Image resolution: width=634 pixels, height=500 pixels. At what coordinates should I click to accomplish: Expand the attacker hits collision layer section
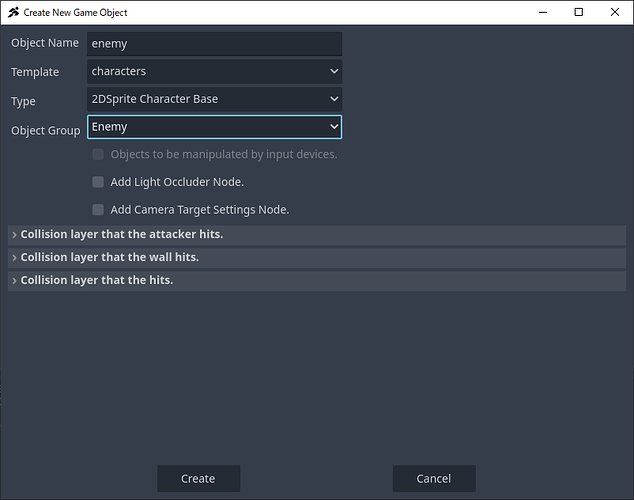pos(120,234)
